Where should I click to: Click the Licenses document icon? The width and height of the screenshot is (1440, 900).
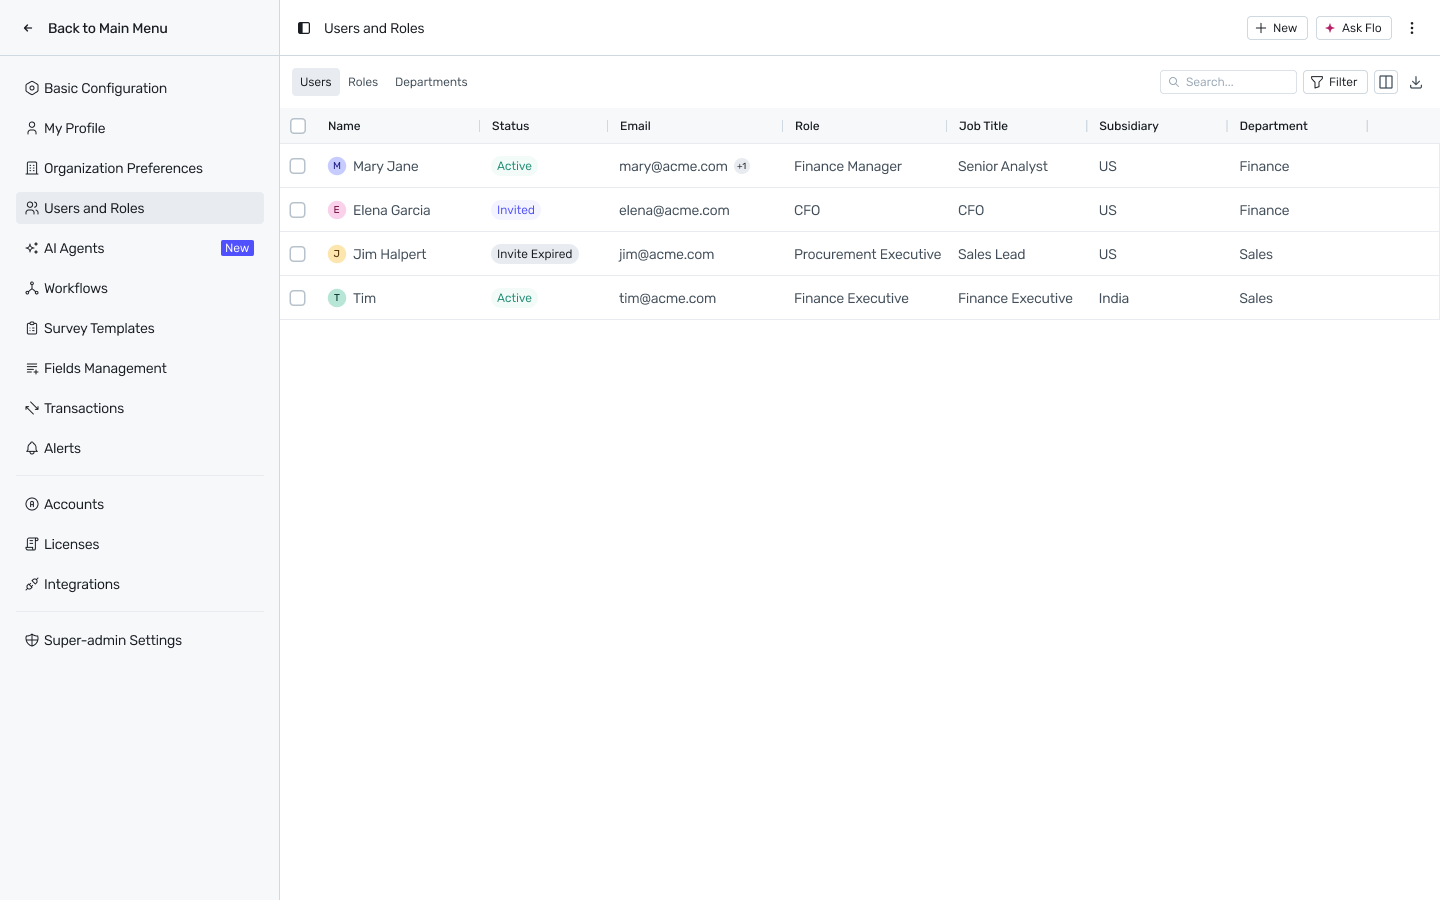pos(32,544)
